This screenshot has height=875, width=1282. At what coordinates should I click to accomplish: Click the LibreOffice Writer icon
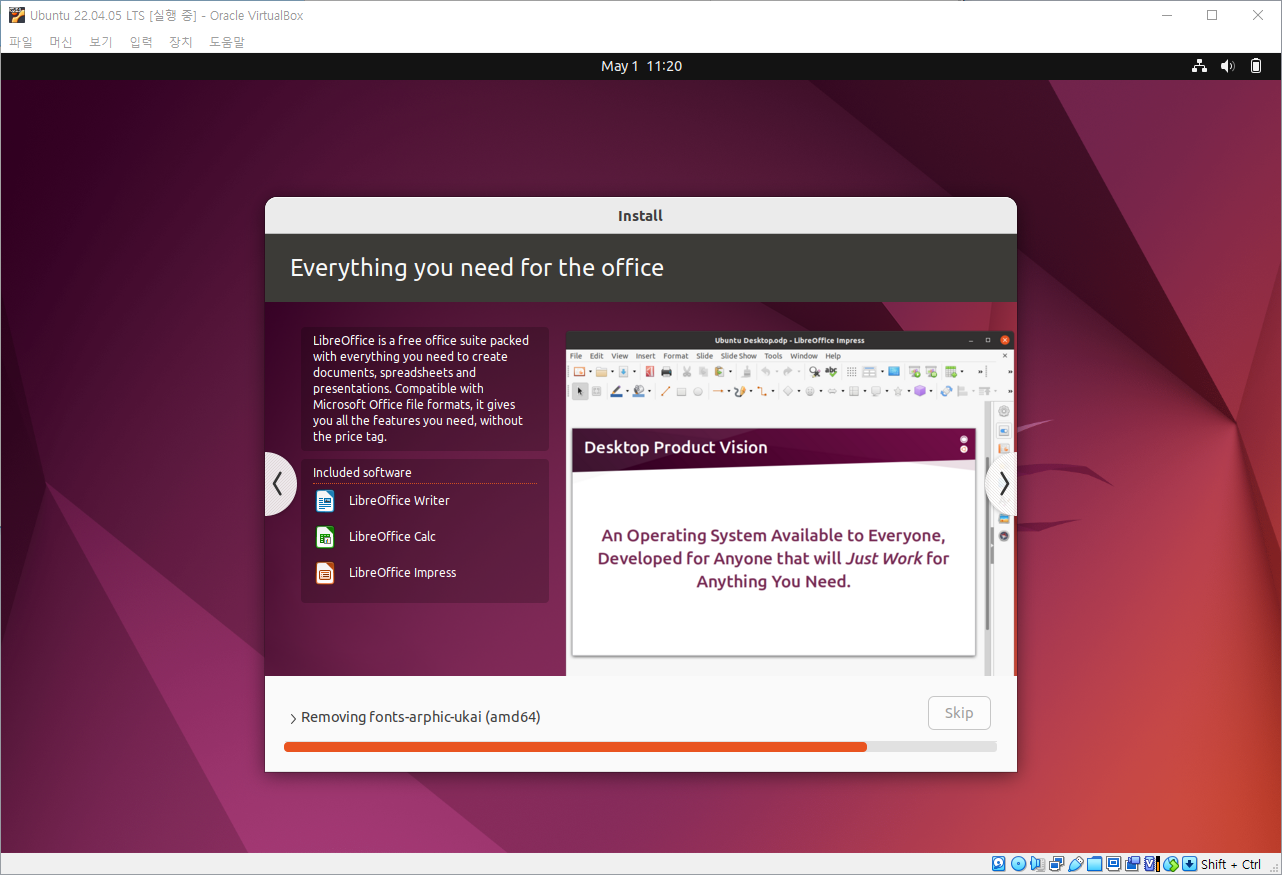tap(325, 501)
